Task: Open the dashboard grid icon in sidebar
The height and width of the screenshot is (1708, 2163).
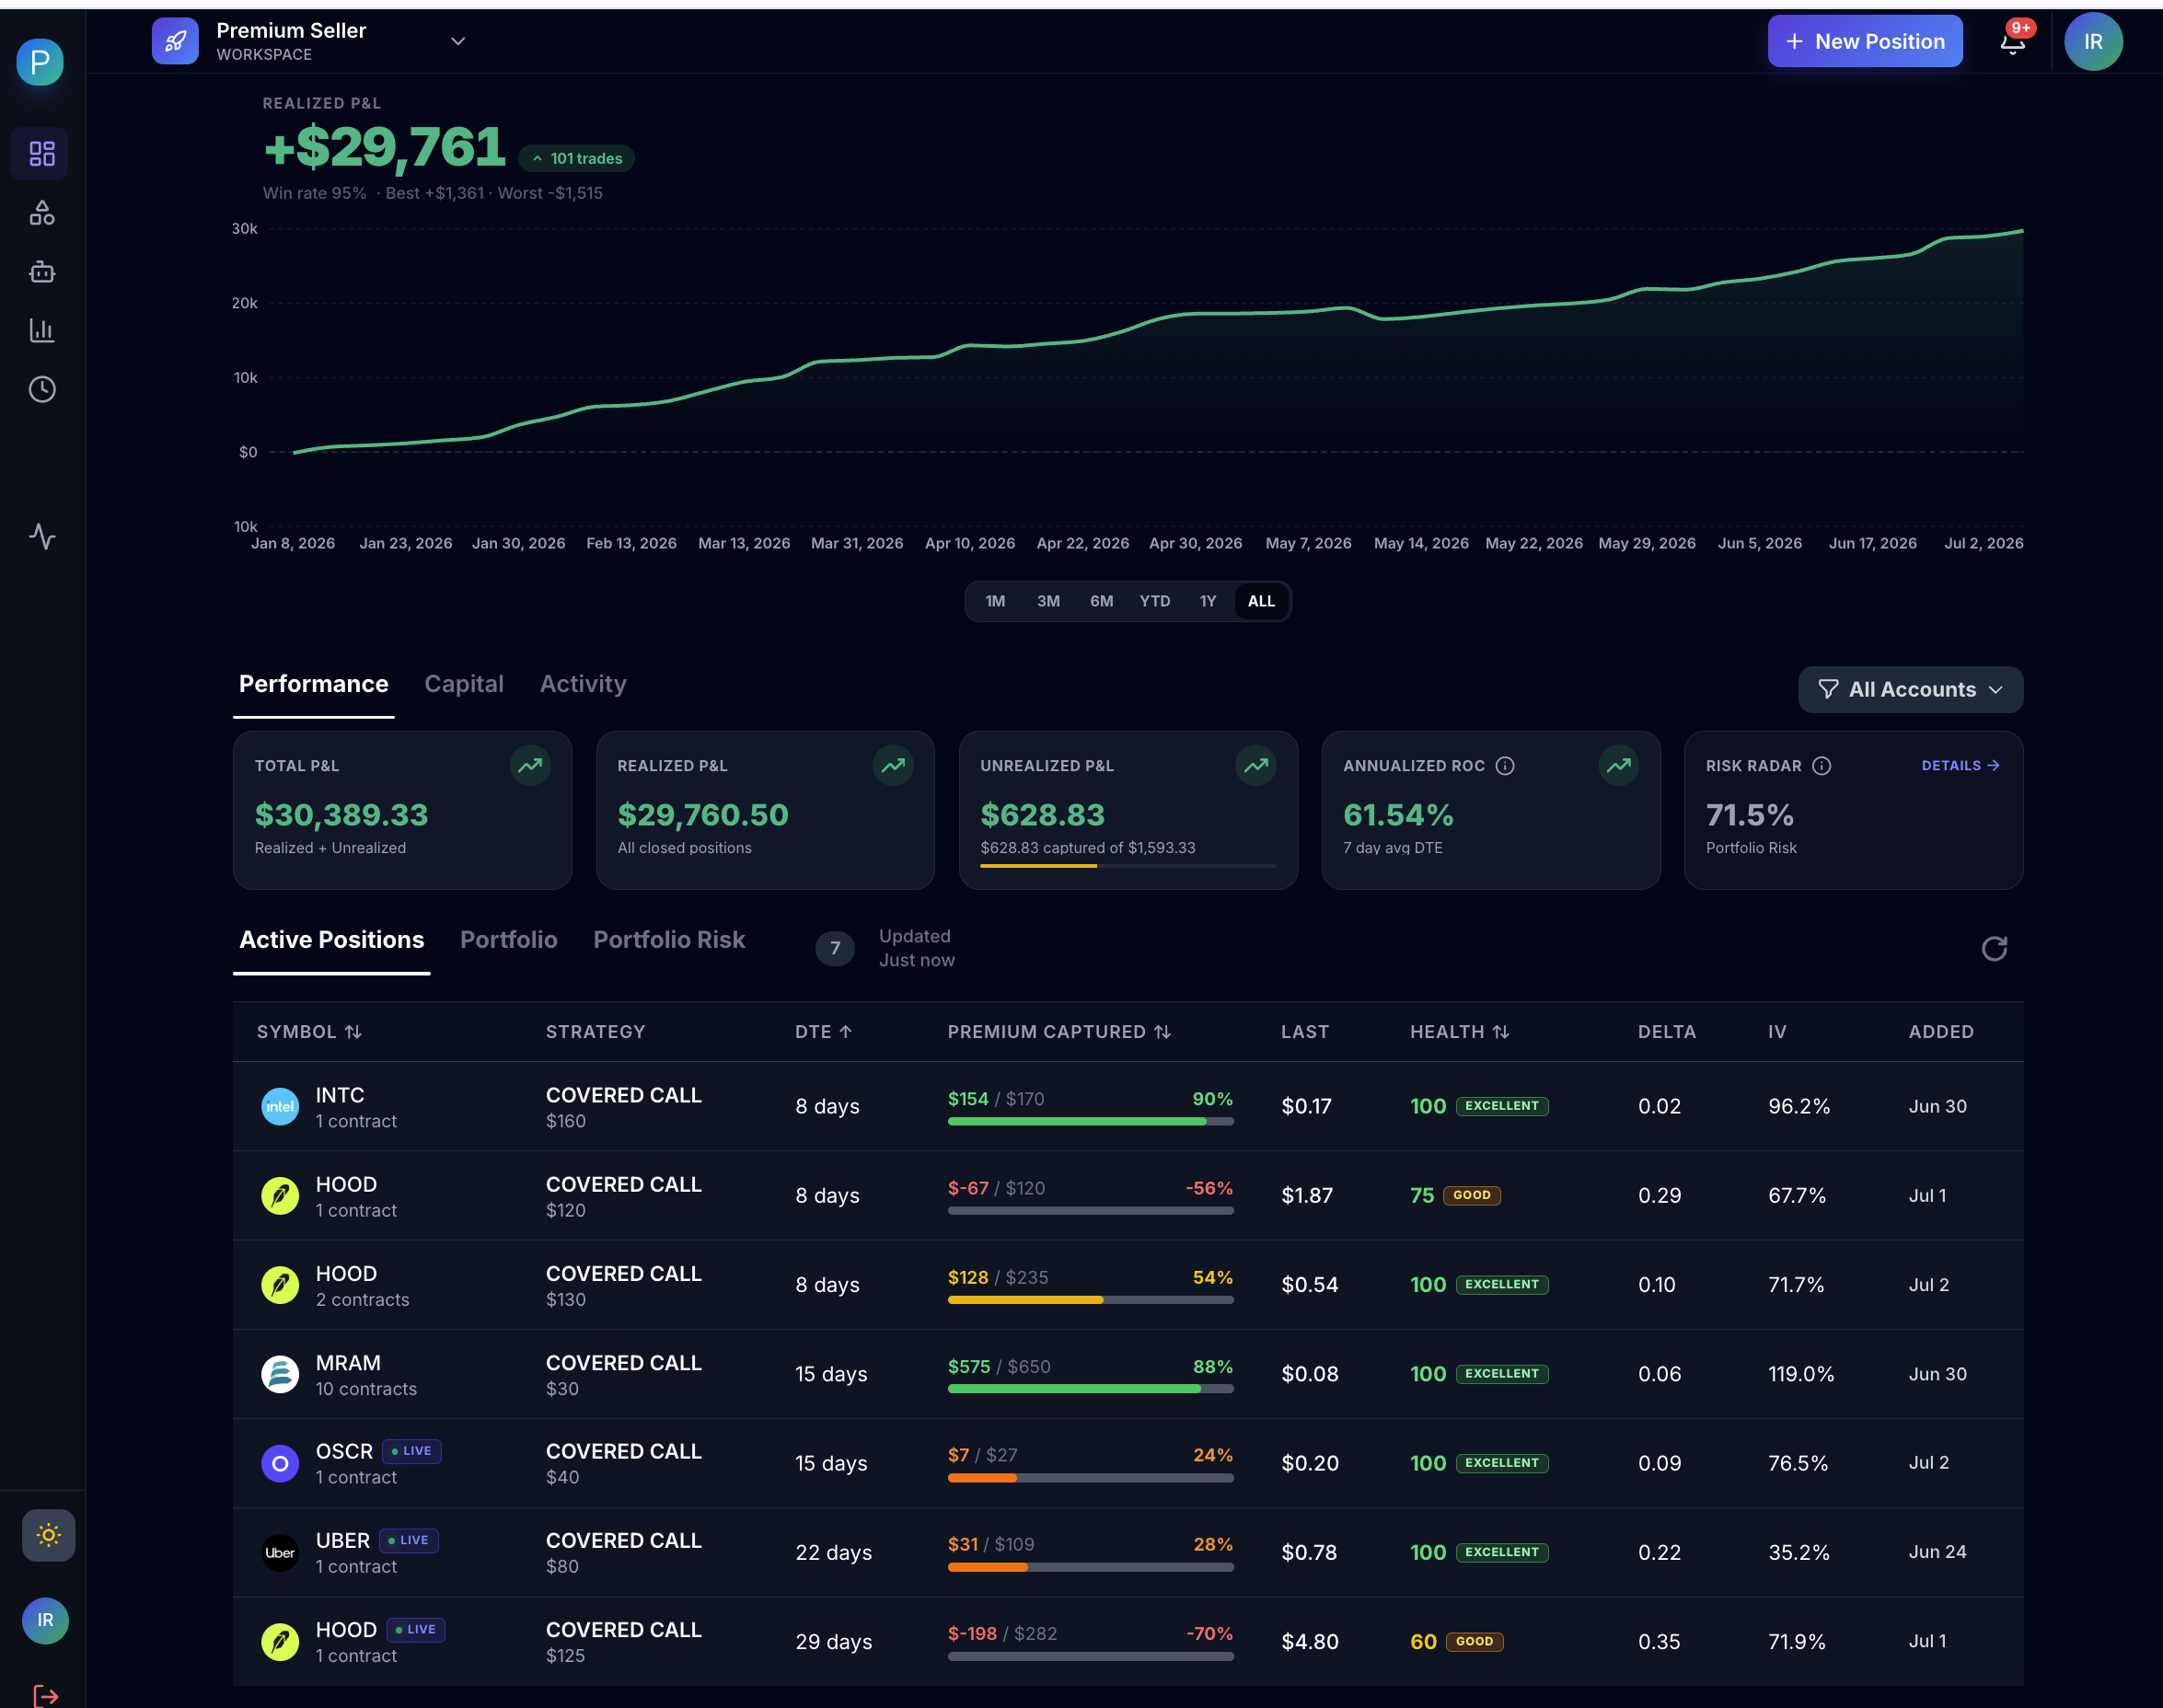Action: 41,153
